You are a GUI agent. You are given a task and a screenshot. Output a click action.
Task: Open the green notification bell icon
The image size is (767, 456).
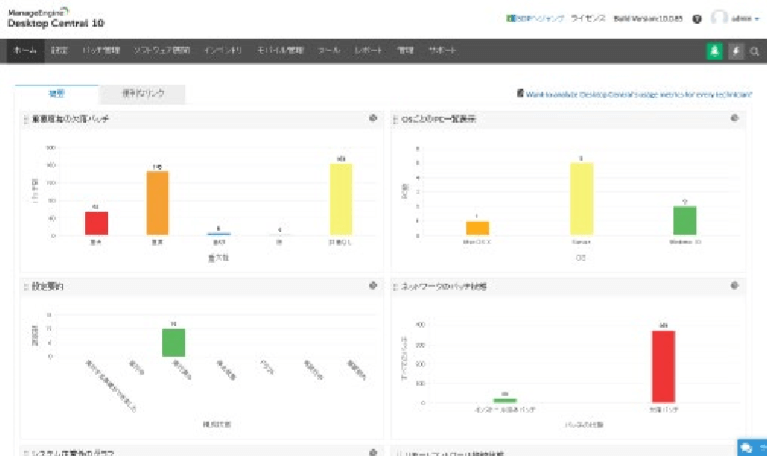pyautogui.click(x=715, y=51)
